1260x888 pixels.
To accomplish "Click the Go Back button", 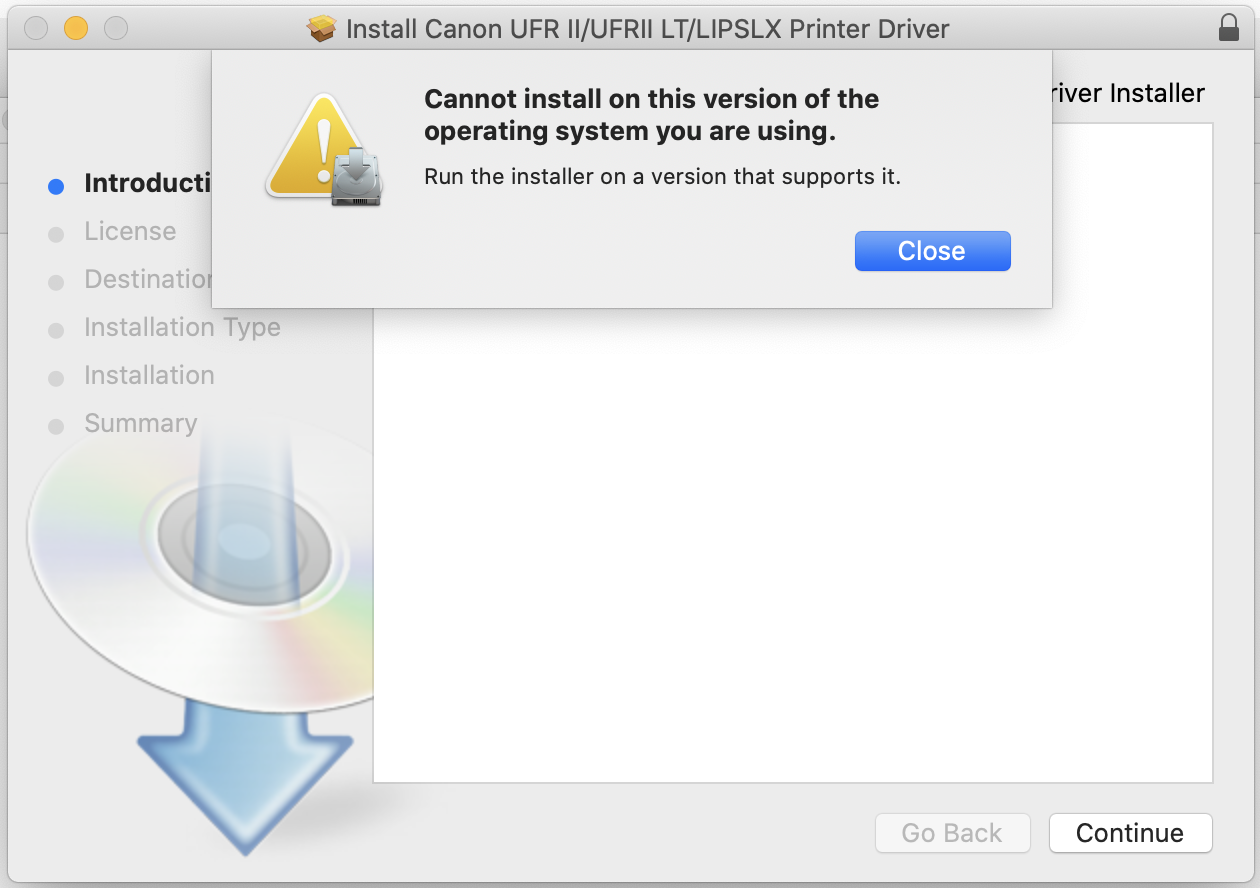I will (x=951, y=833).
